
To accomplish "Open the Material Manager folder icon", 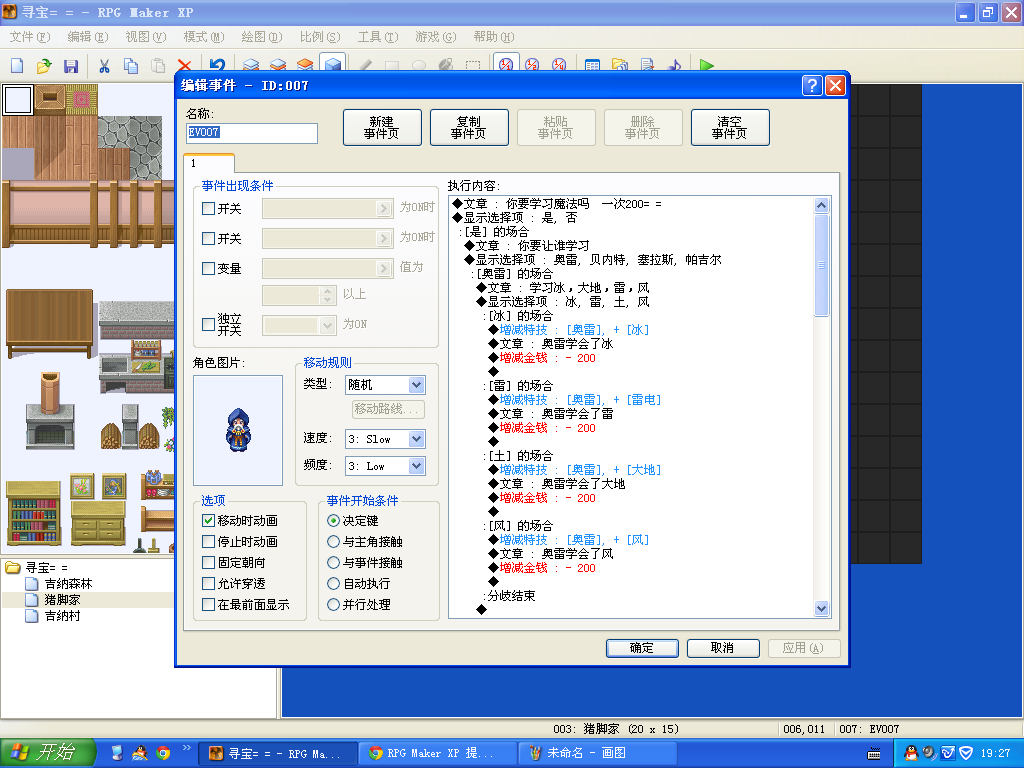I will pyautogui.click(x=619, y=64).
